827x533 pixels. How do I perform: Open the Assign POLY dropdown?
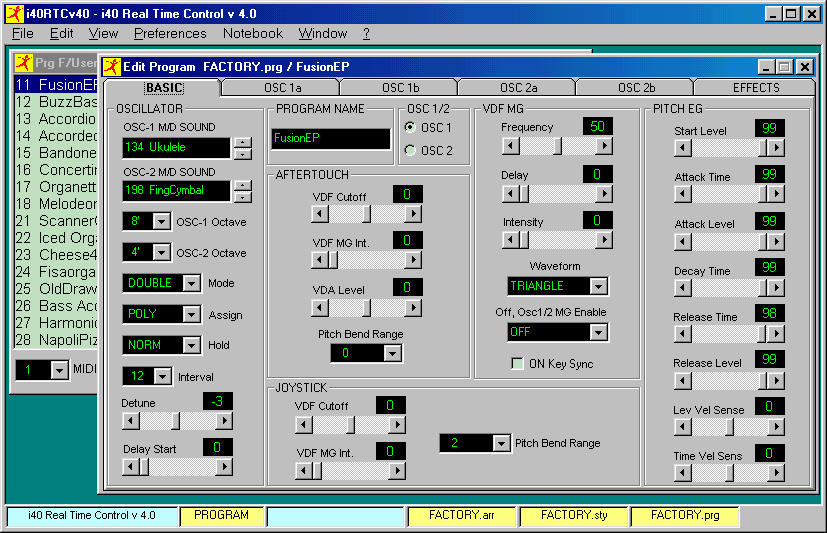click(x=191, y=314)
